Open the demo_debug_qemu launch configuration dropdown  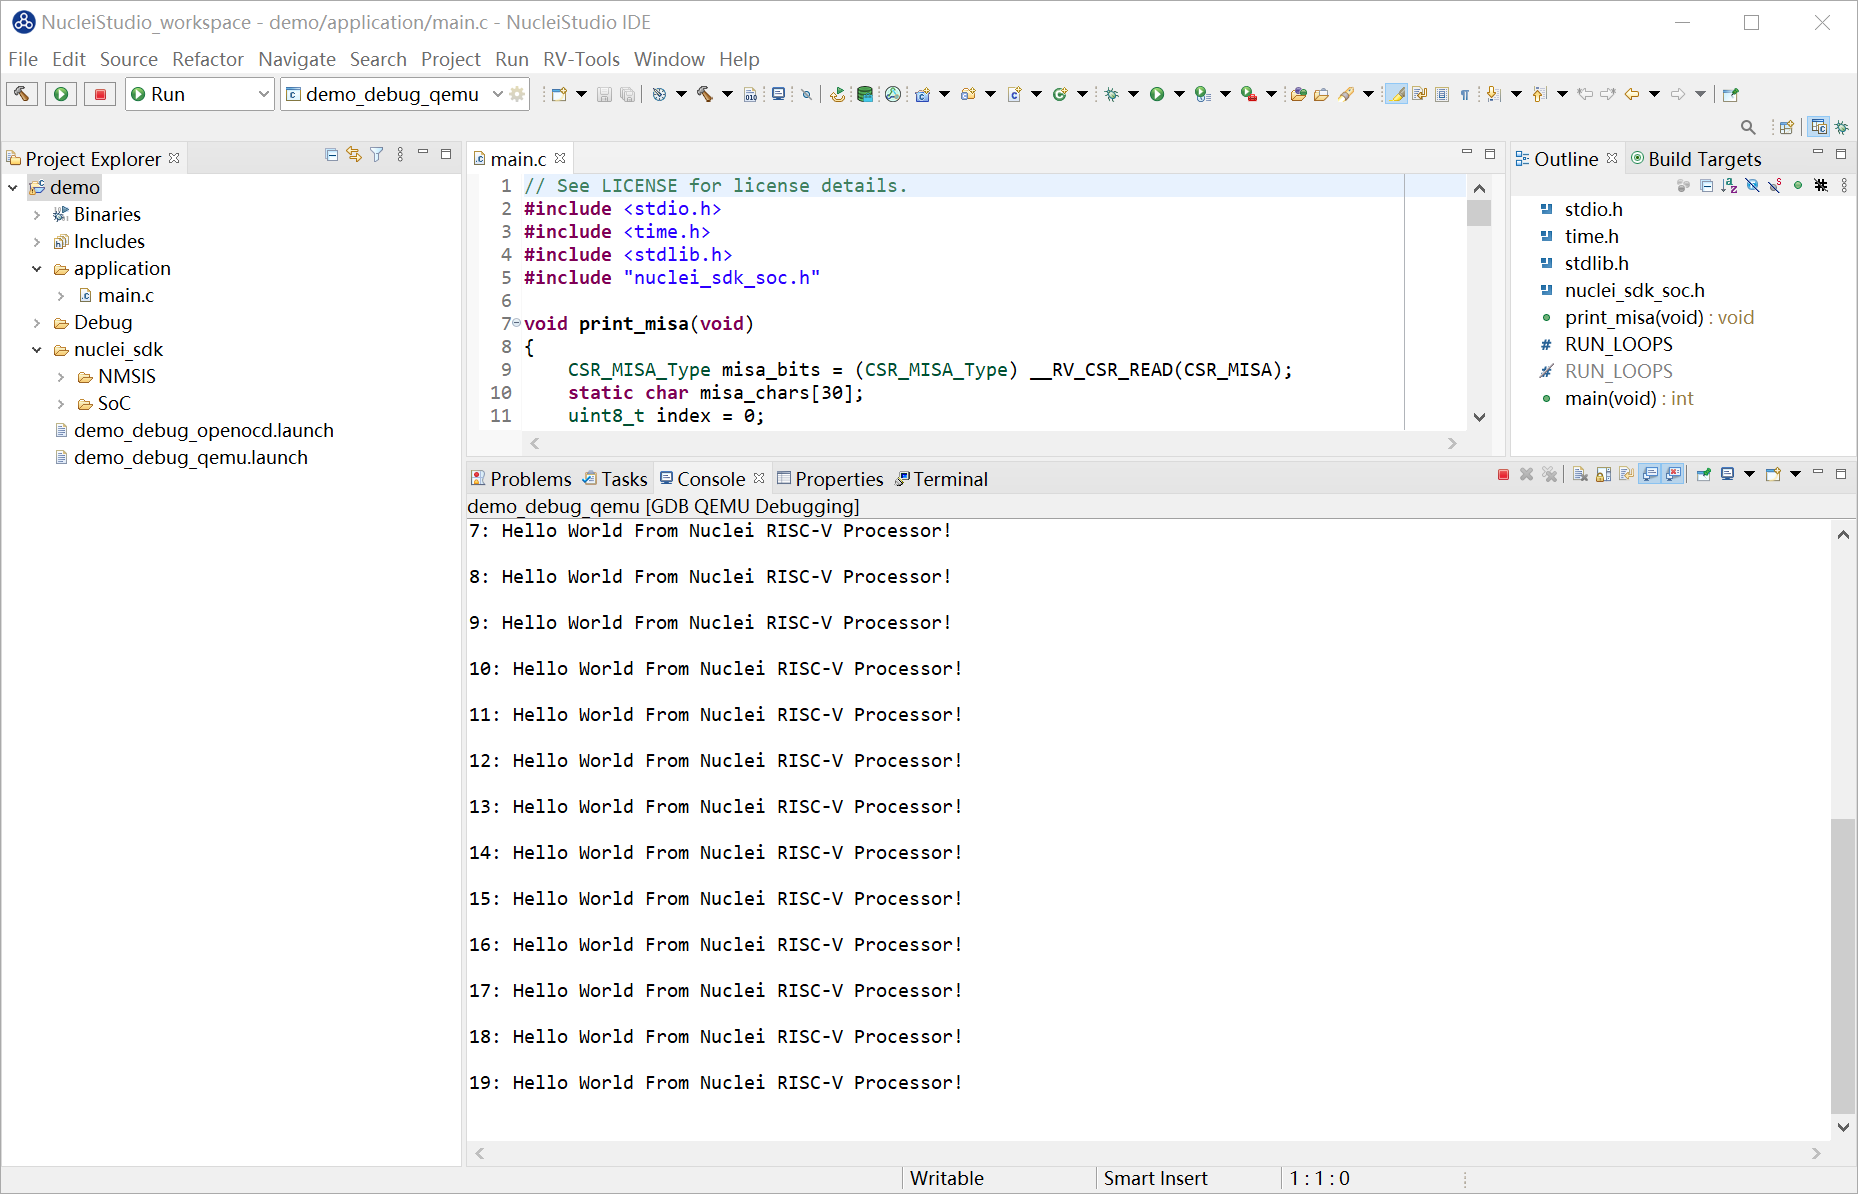[497, 94]
